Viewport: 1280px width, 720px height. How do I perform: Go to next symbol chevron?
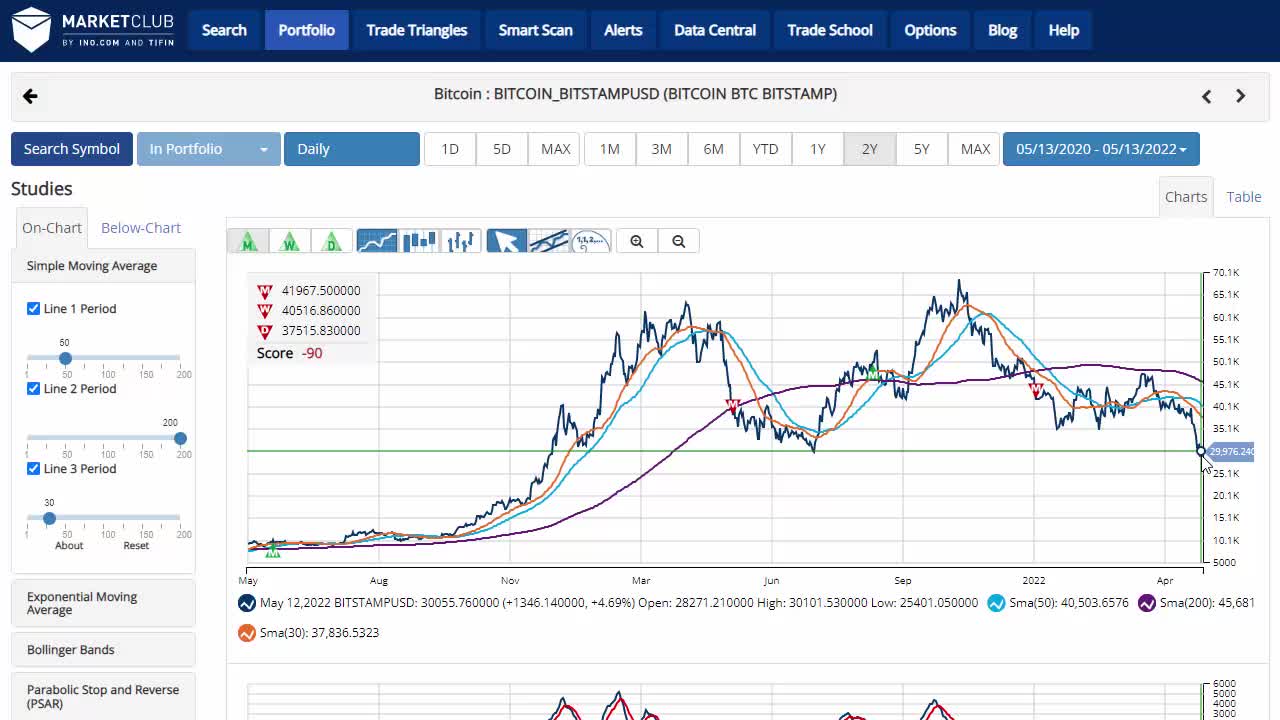pyautogui.click(x=1241, y=96)
